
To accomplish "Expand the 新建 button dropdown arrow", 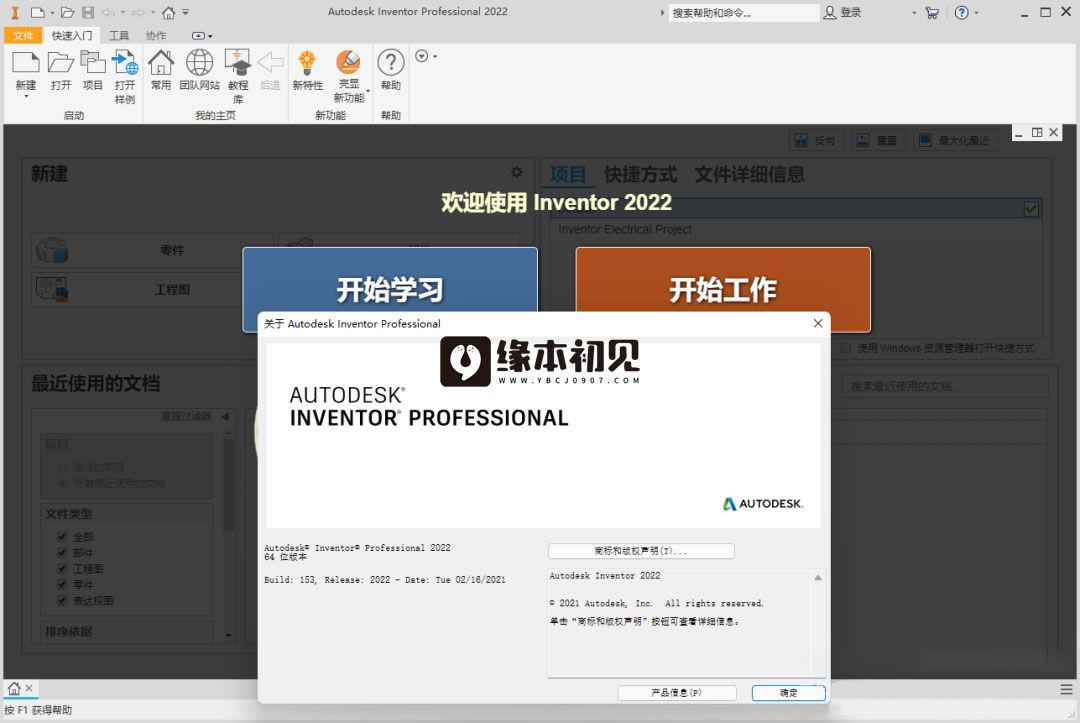I will pyautogui.click(x=26, y=96).
